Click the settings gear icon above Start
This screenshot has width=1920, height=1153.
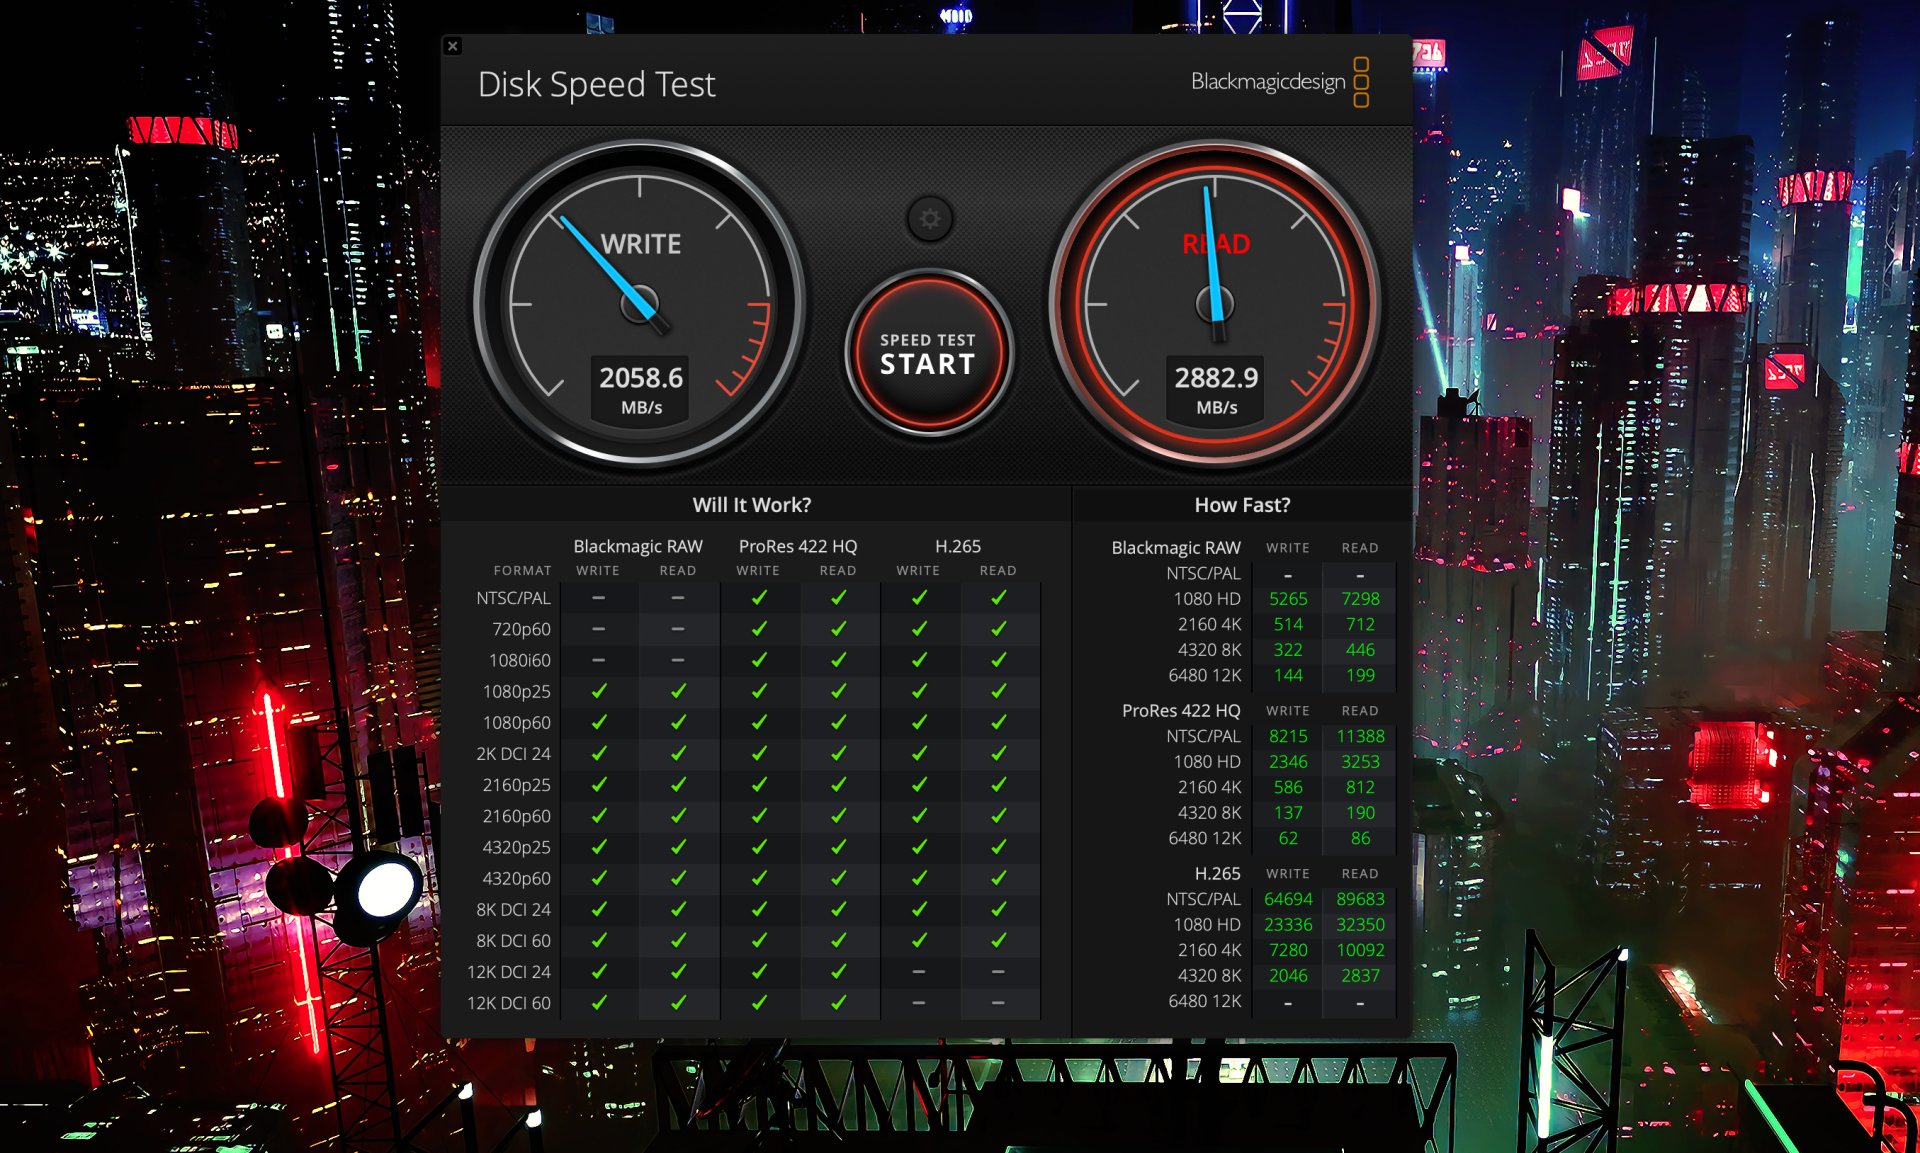929,219
